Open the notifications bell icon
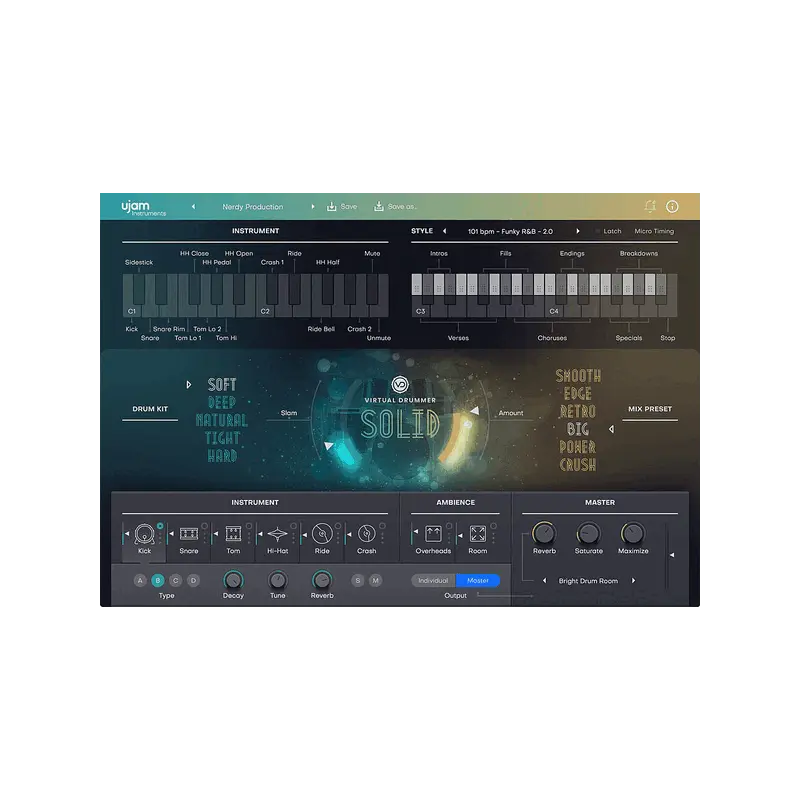800x800 pixels. click(649, 206)
